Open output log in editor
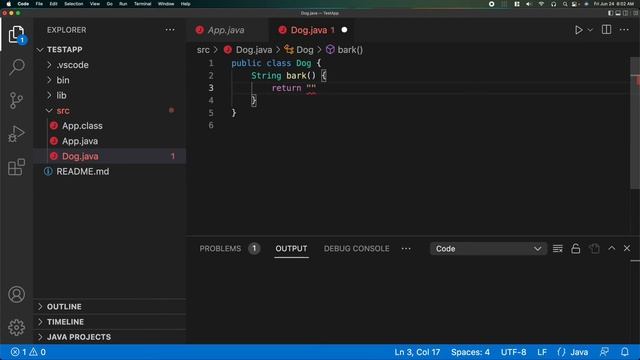640x360 pixels. click(594, 249)
